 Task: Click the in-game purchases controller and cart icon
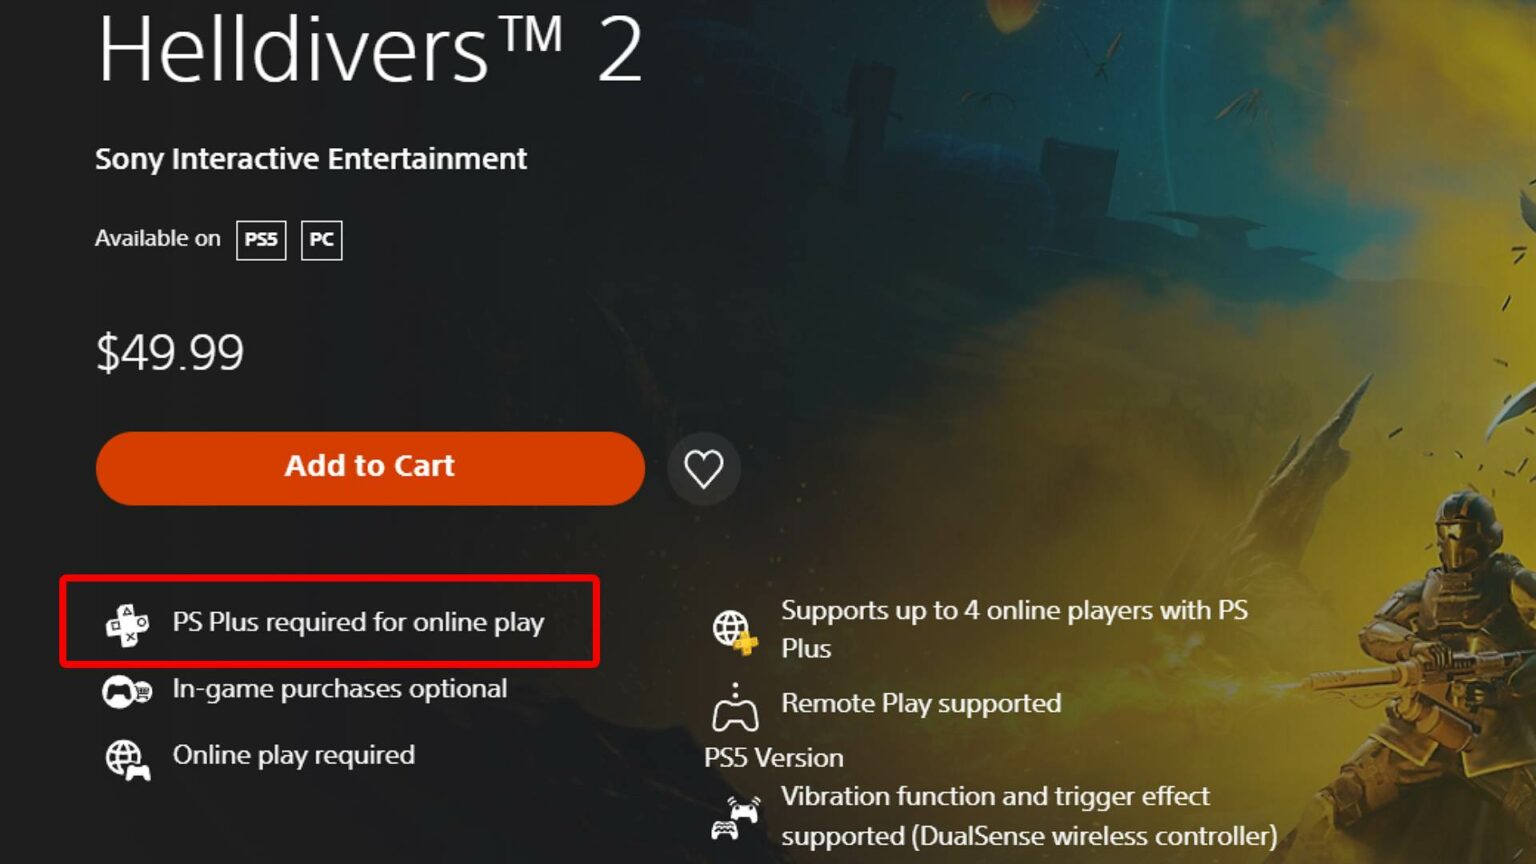[127, 691]
